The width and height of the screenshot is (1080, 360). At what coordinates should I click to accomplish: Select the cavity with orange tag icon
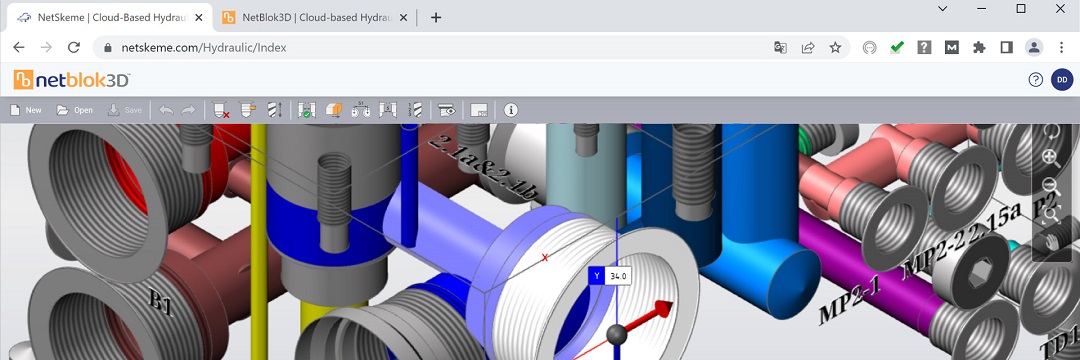click(247, 110)
